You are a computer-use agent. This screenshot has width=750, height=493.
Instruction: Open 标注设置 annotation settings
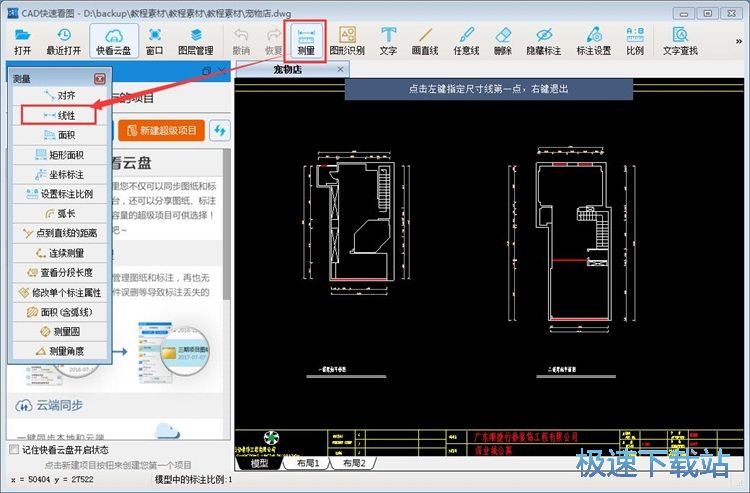593,39
